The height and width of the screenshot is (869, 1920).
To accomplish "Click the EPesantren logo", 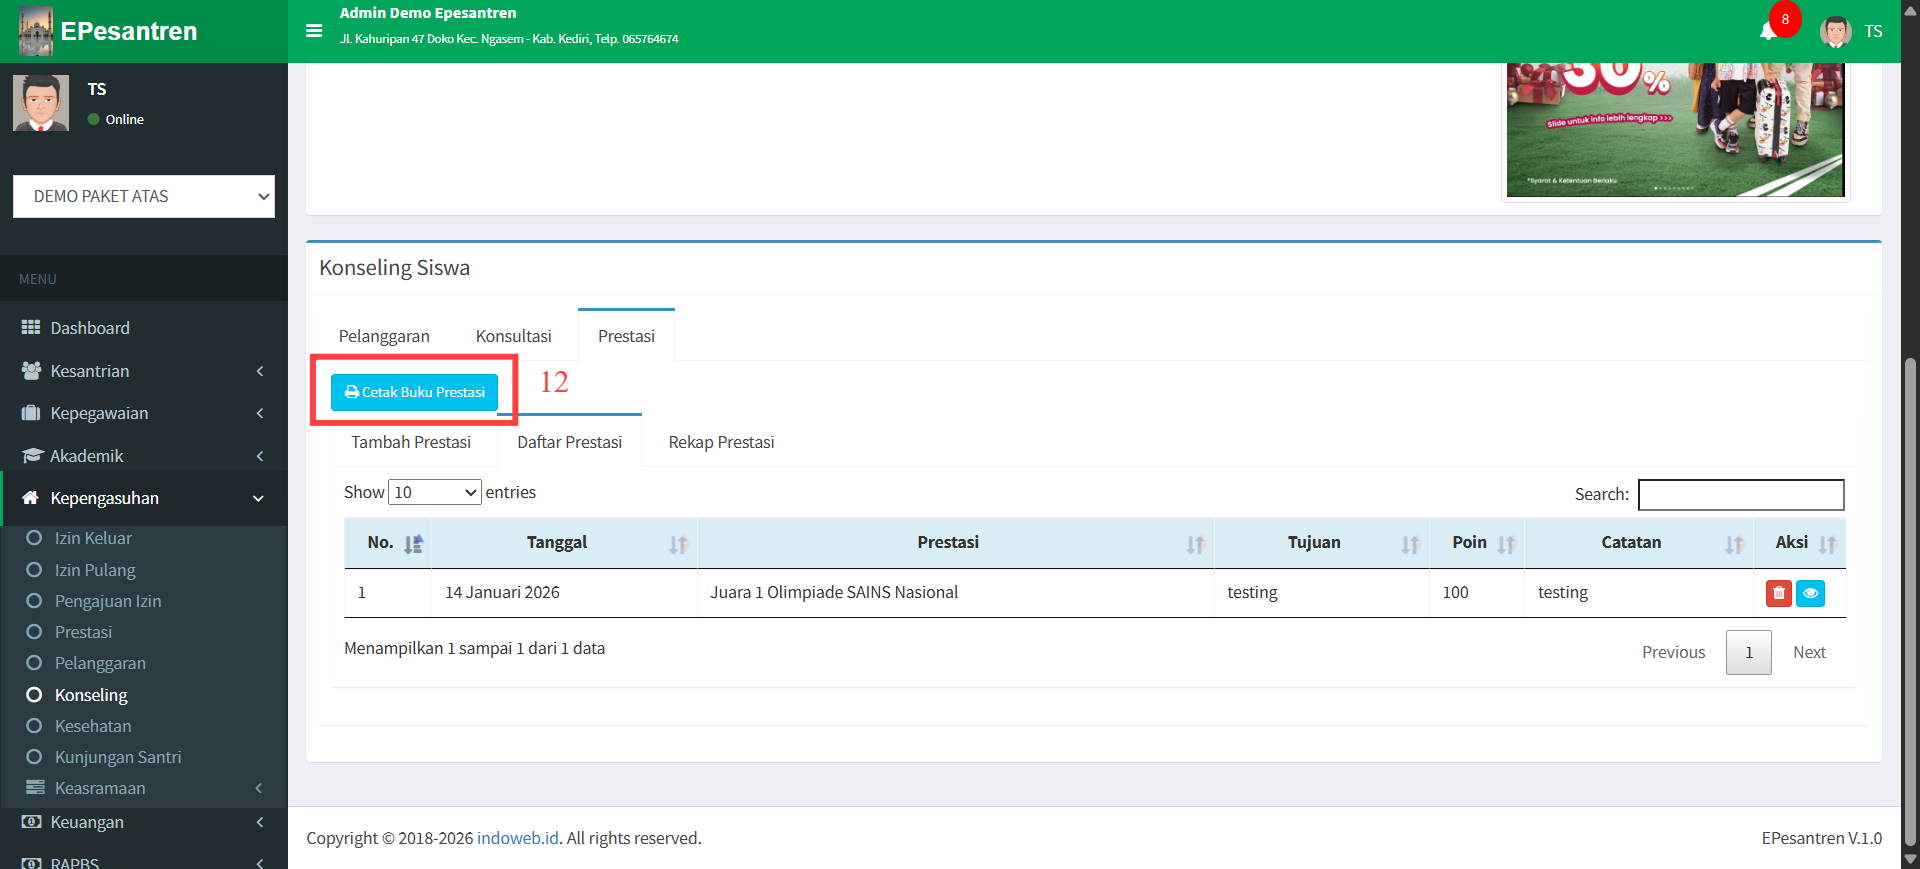I will (108, 31).
